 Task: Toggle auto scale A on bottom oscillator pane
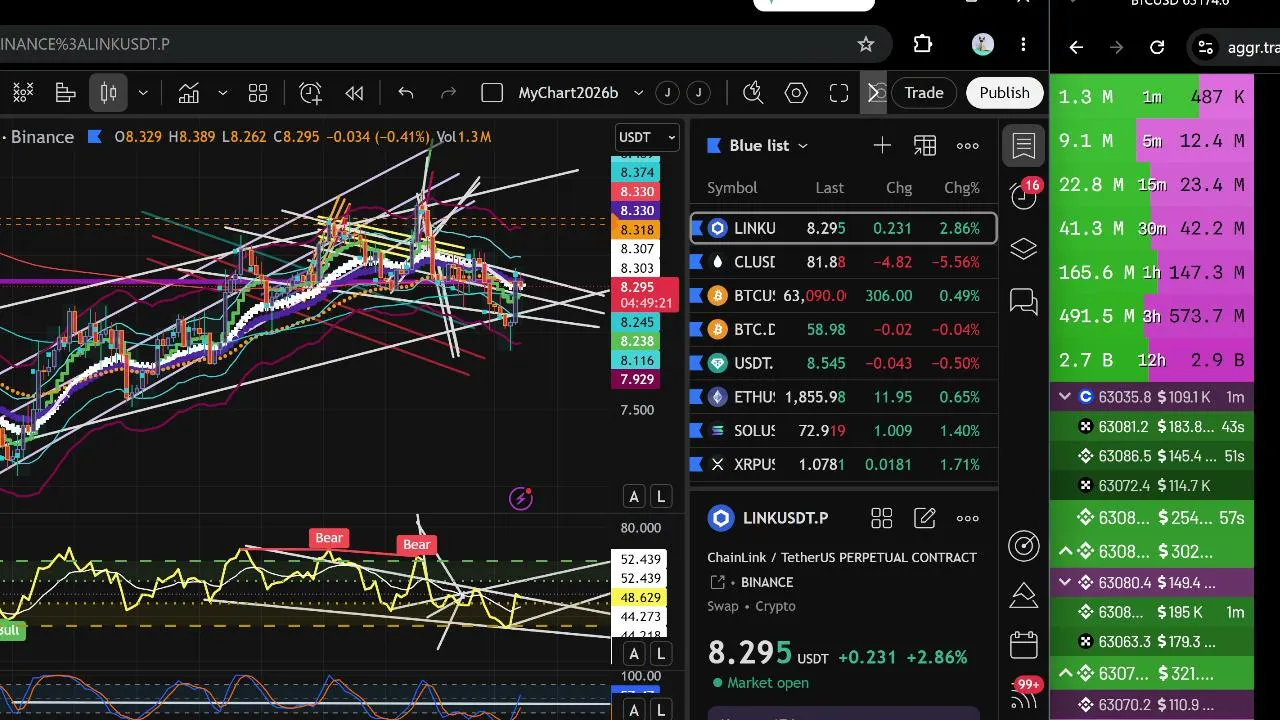pos(634,711)
